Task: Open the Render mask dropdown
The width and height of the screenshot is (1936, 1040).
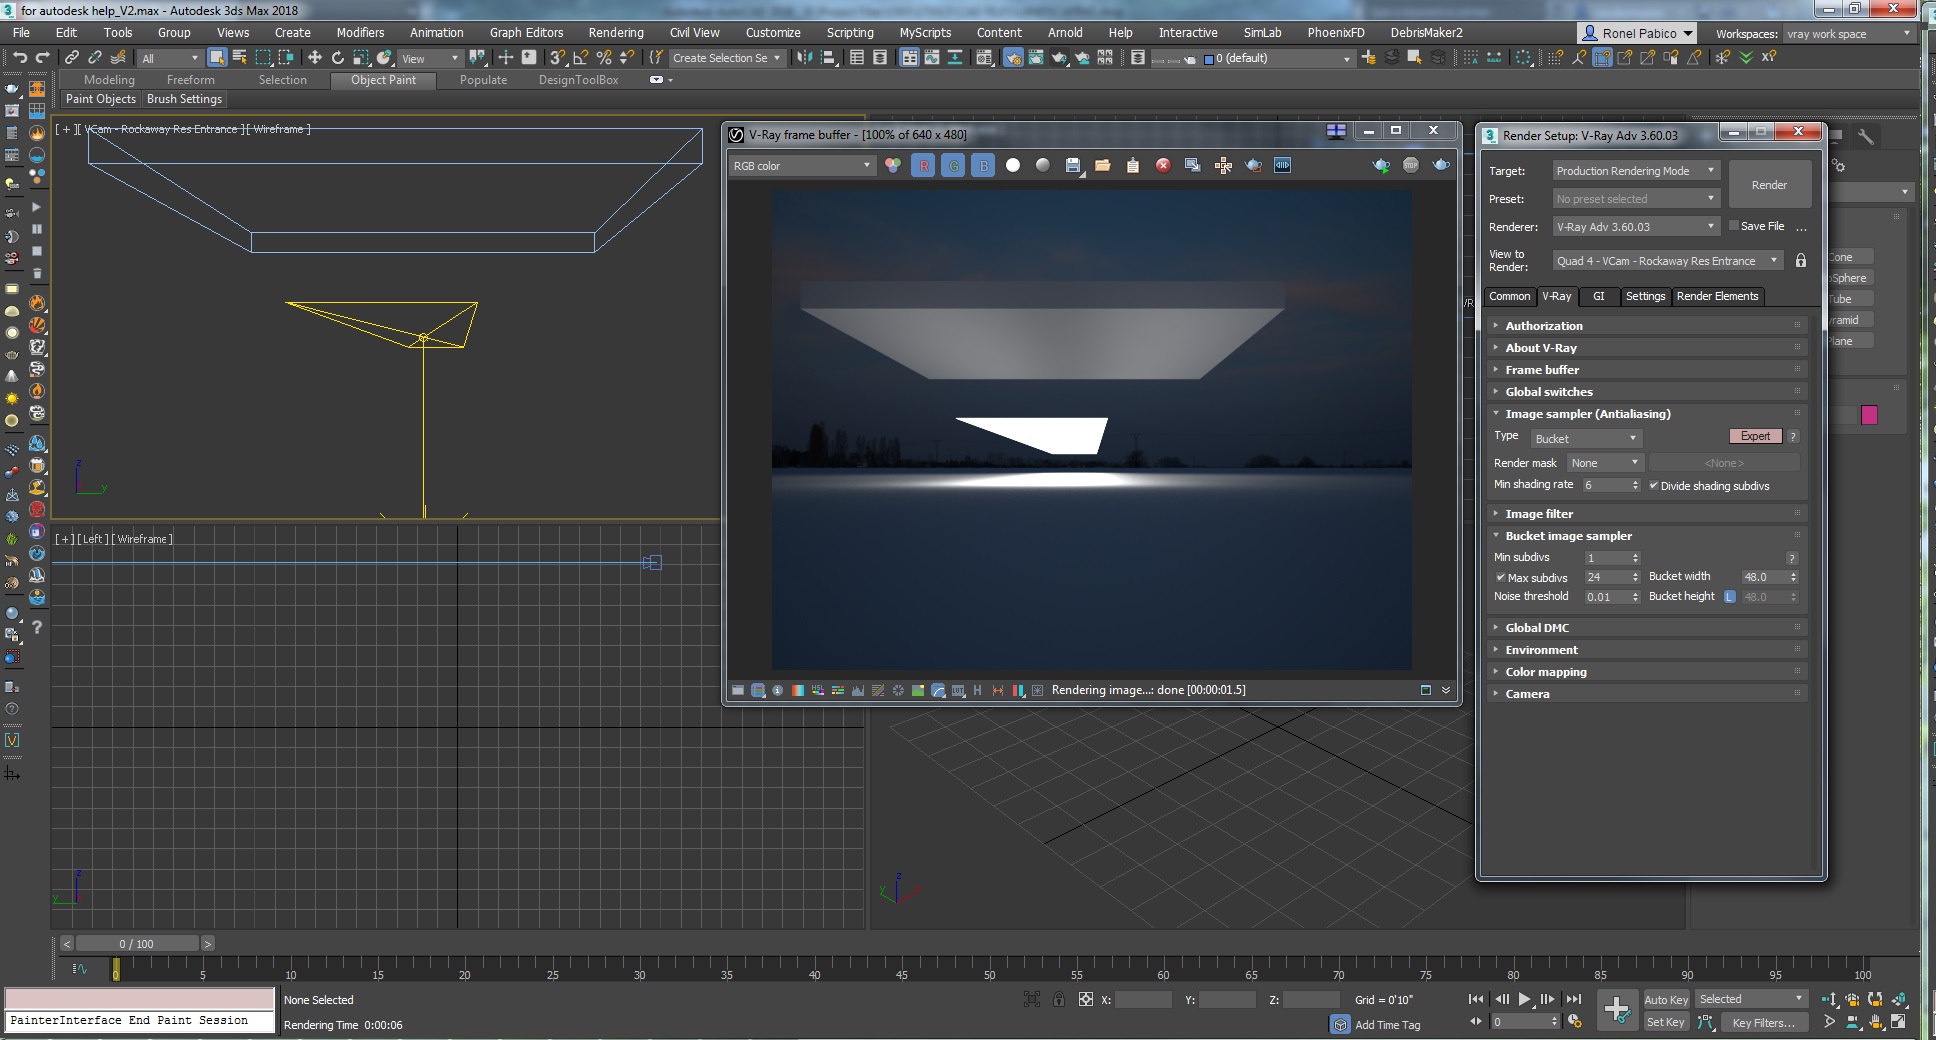Action: (1604, 463)
